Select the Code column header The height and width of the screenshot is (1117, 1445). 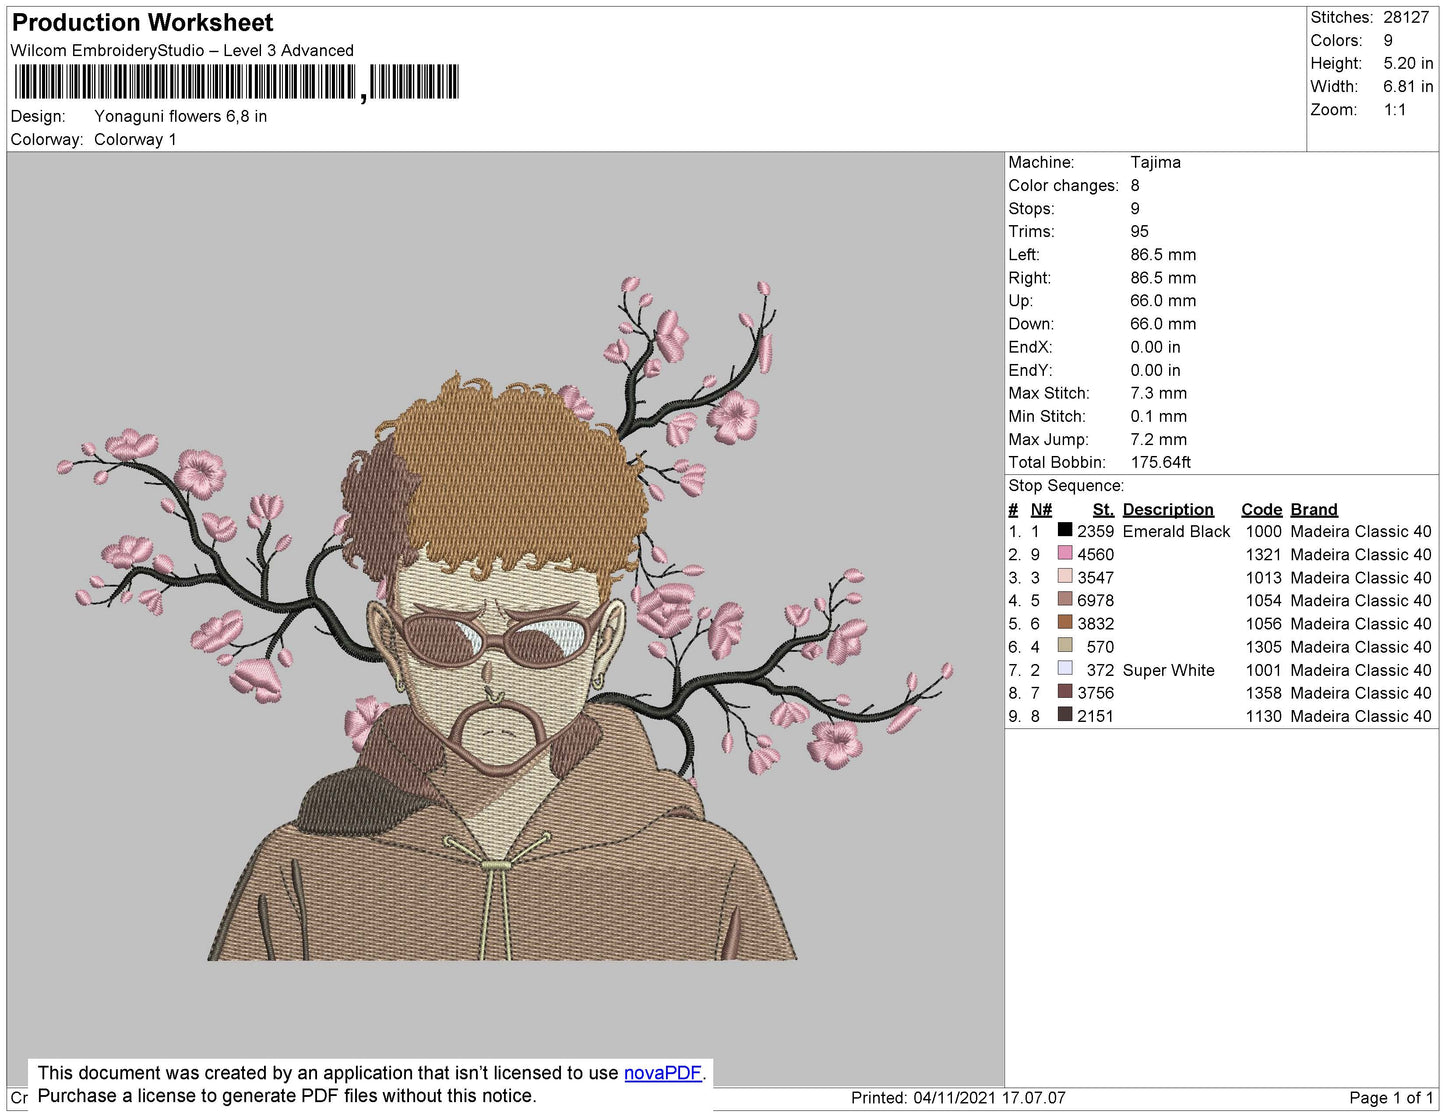pos(1261,509)
